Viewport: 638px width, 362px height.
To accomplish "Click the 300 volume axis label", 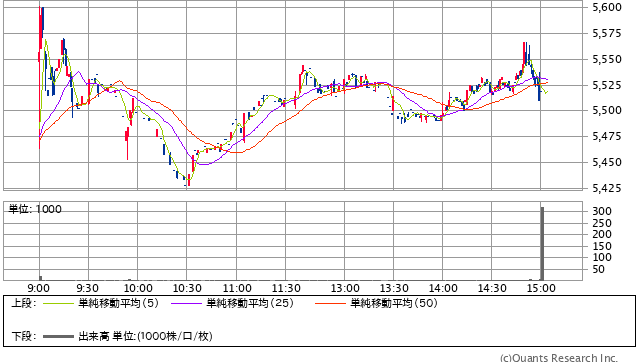I will [602, 211].
